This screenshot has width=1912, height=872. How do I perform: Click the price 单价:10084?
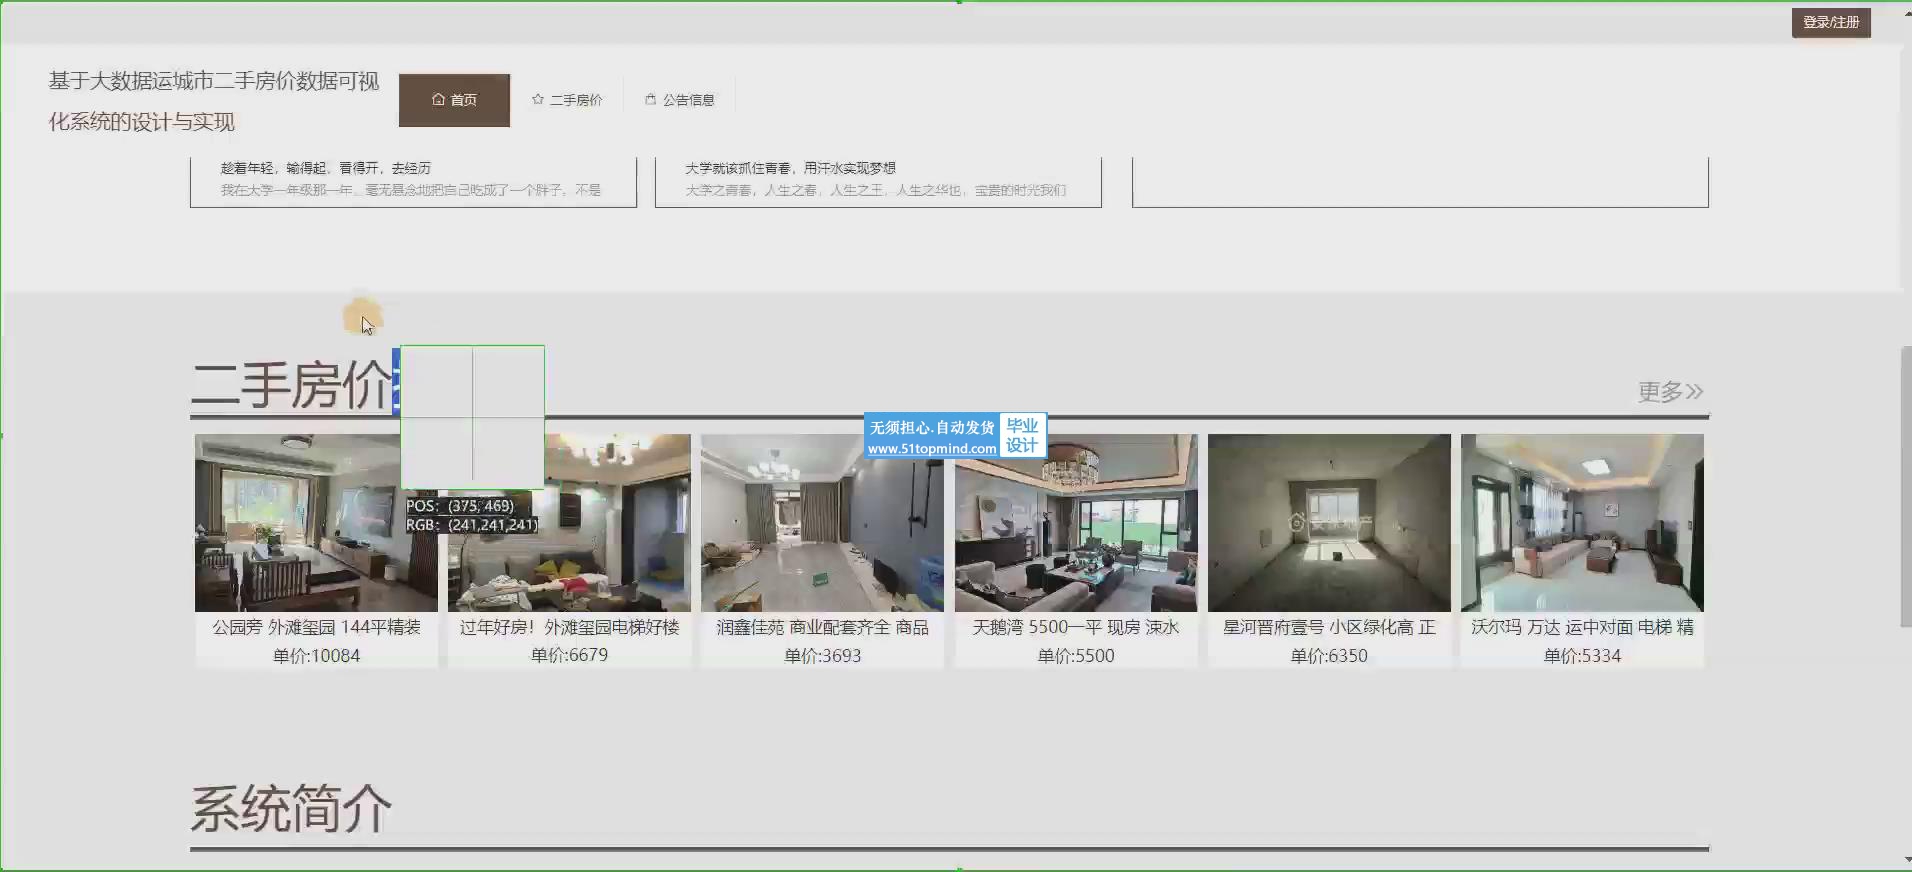click(316, 656)
